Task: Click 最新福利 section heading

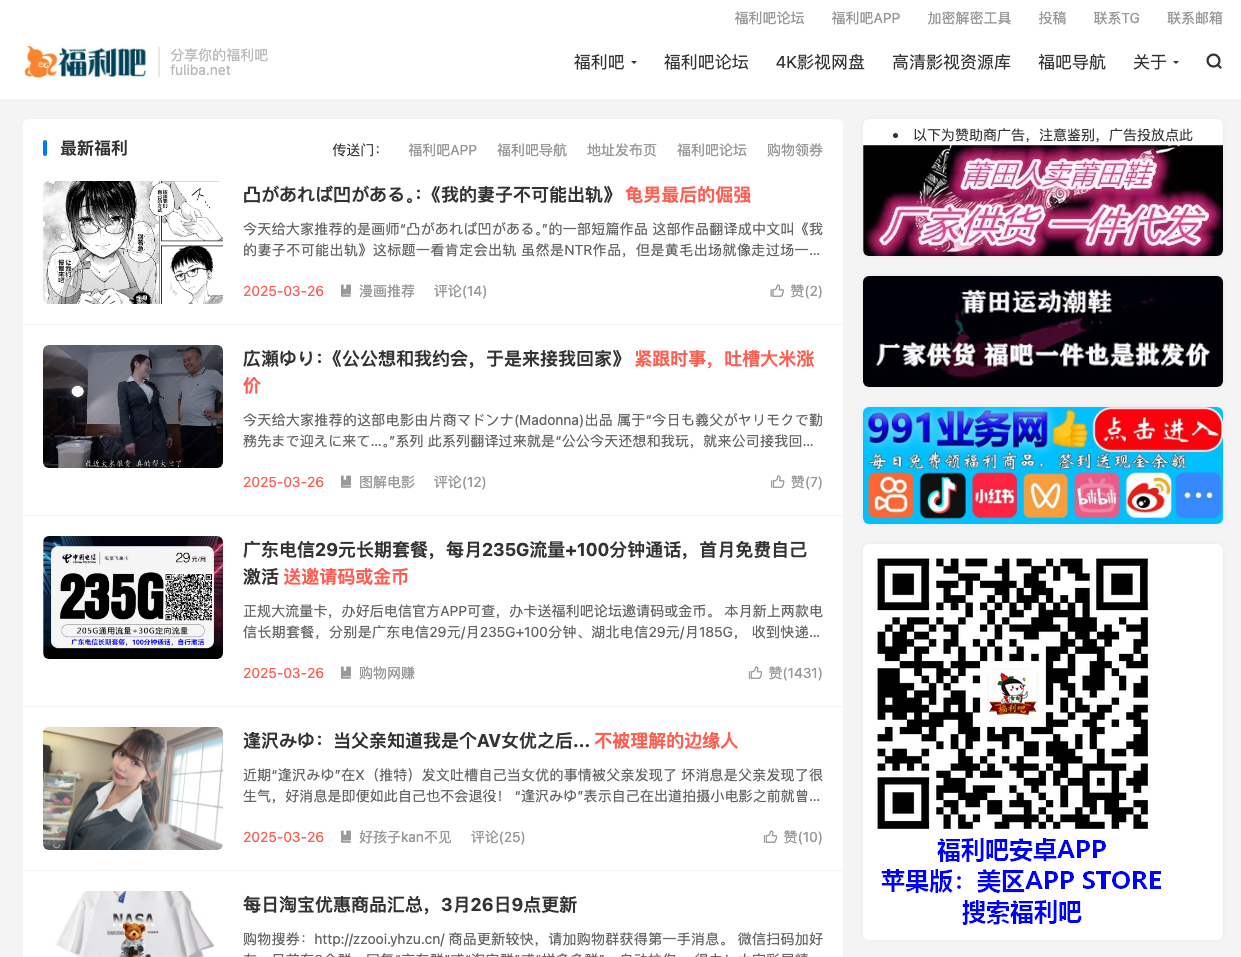Action: 94,148
